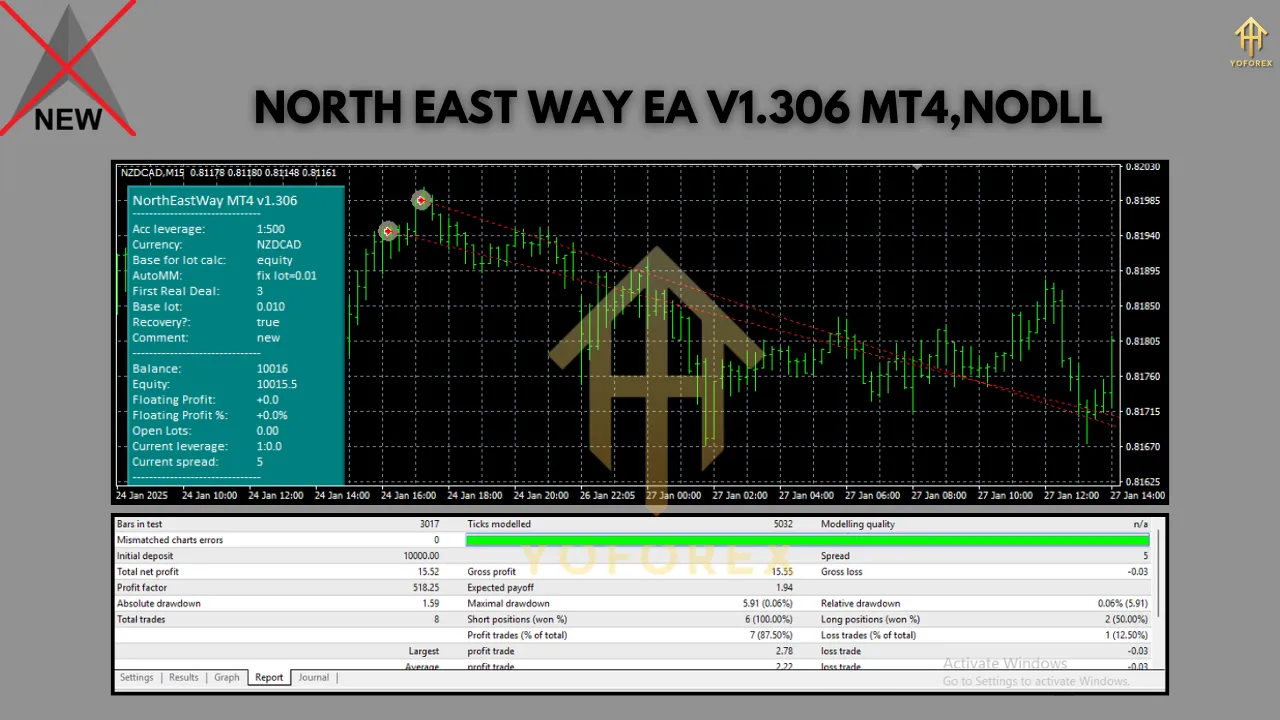Viewport: 1280px width, 720px height.
Task: Switch to the Results tab
Action: [x=184, y=677]
